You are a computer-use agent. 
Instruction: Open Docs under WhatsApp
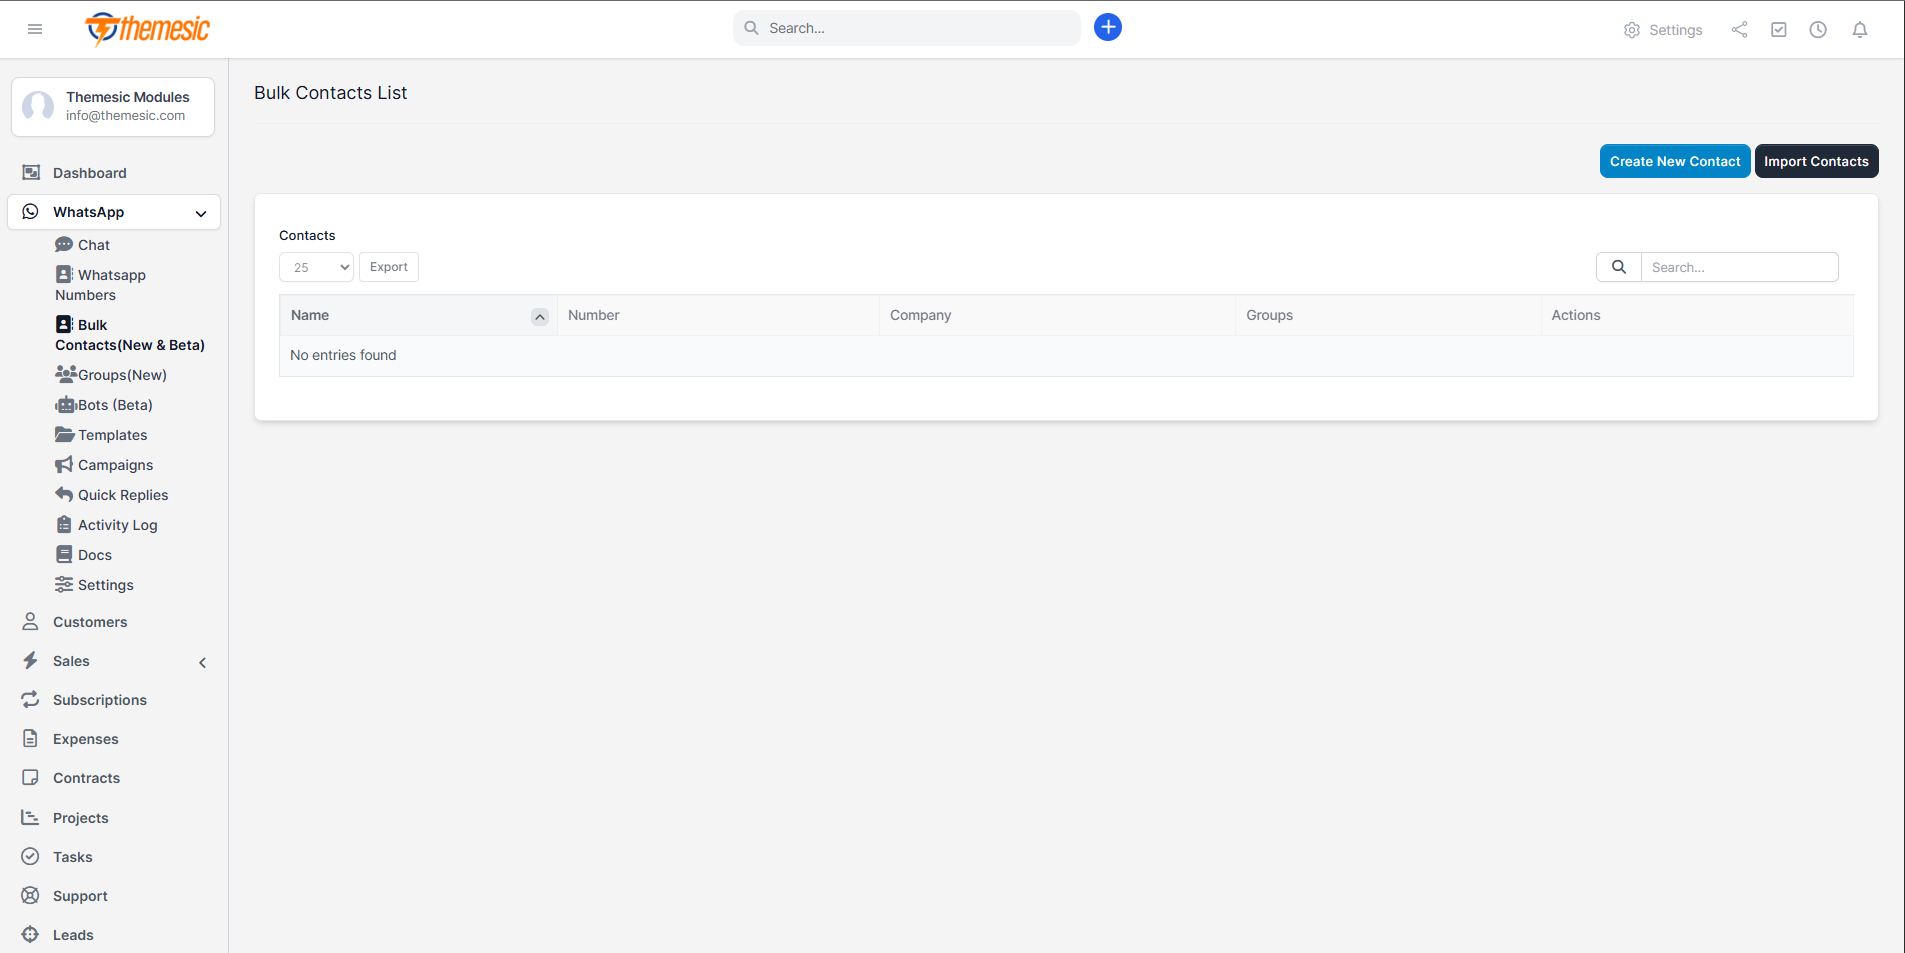coord(84,555)
